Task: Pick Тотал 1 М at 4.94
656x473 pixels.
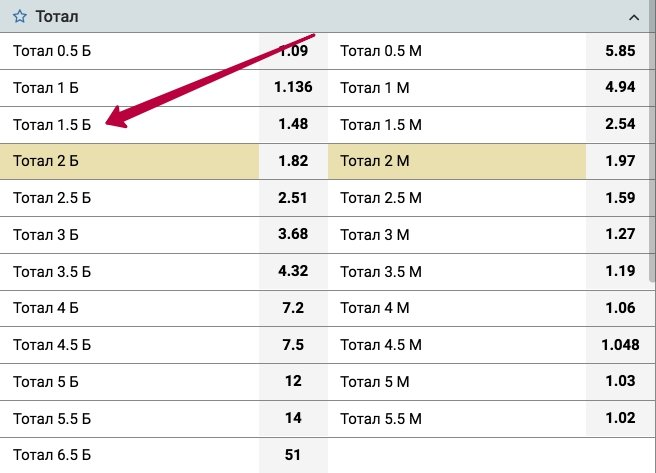Action: click(620, 87)
